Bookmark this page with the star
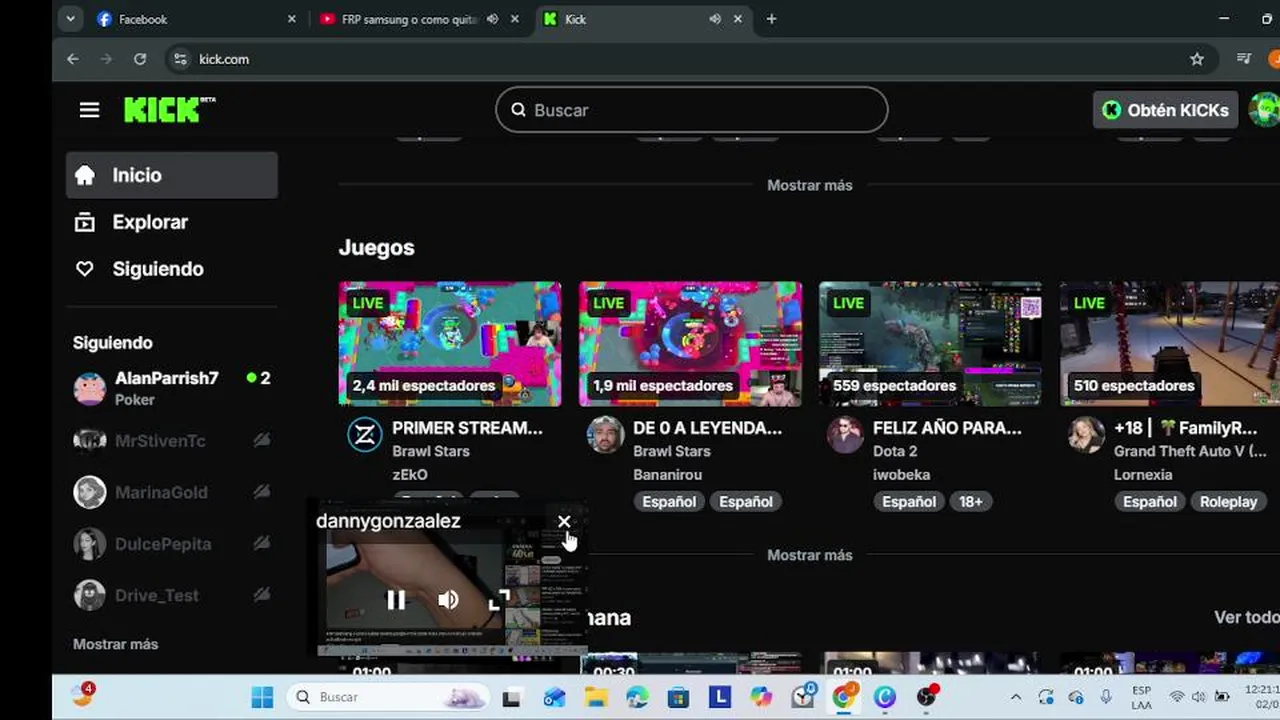1280x720 pixels. pos(1197,59)
